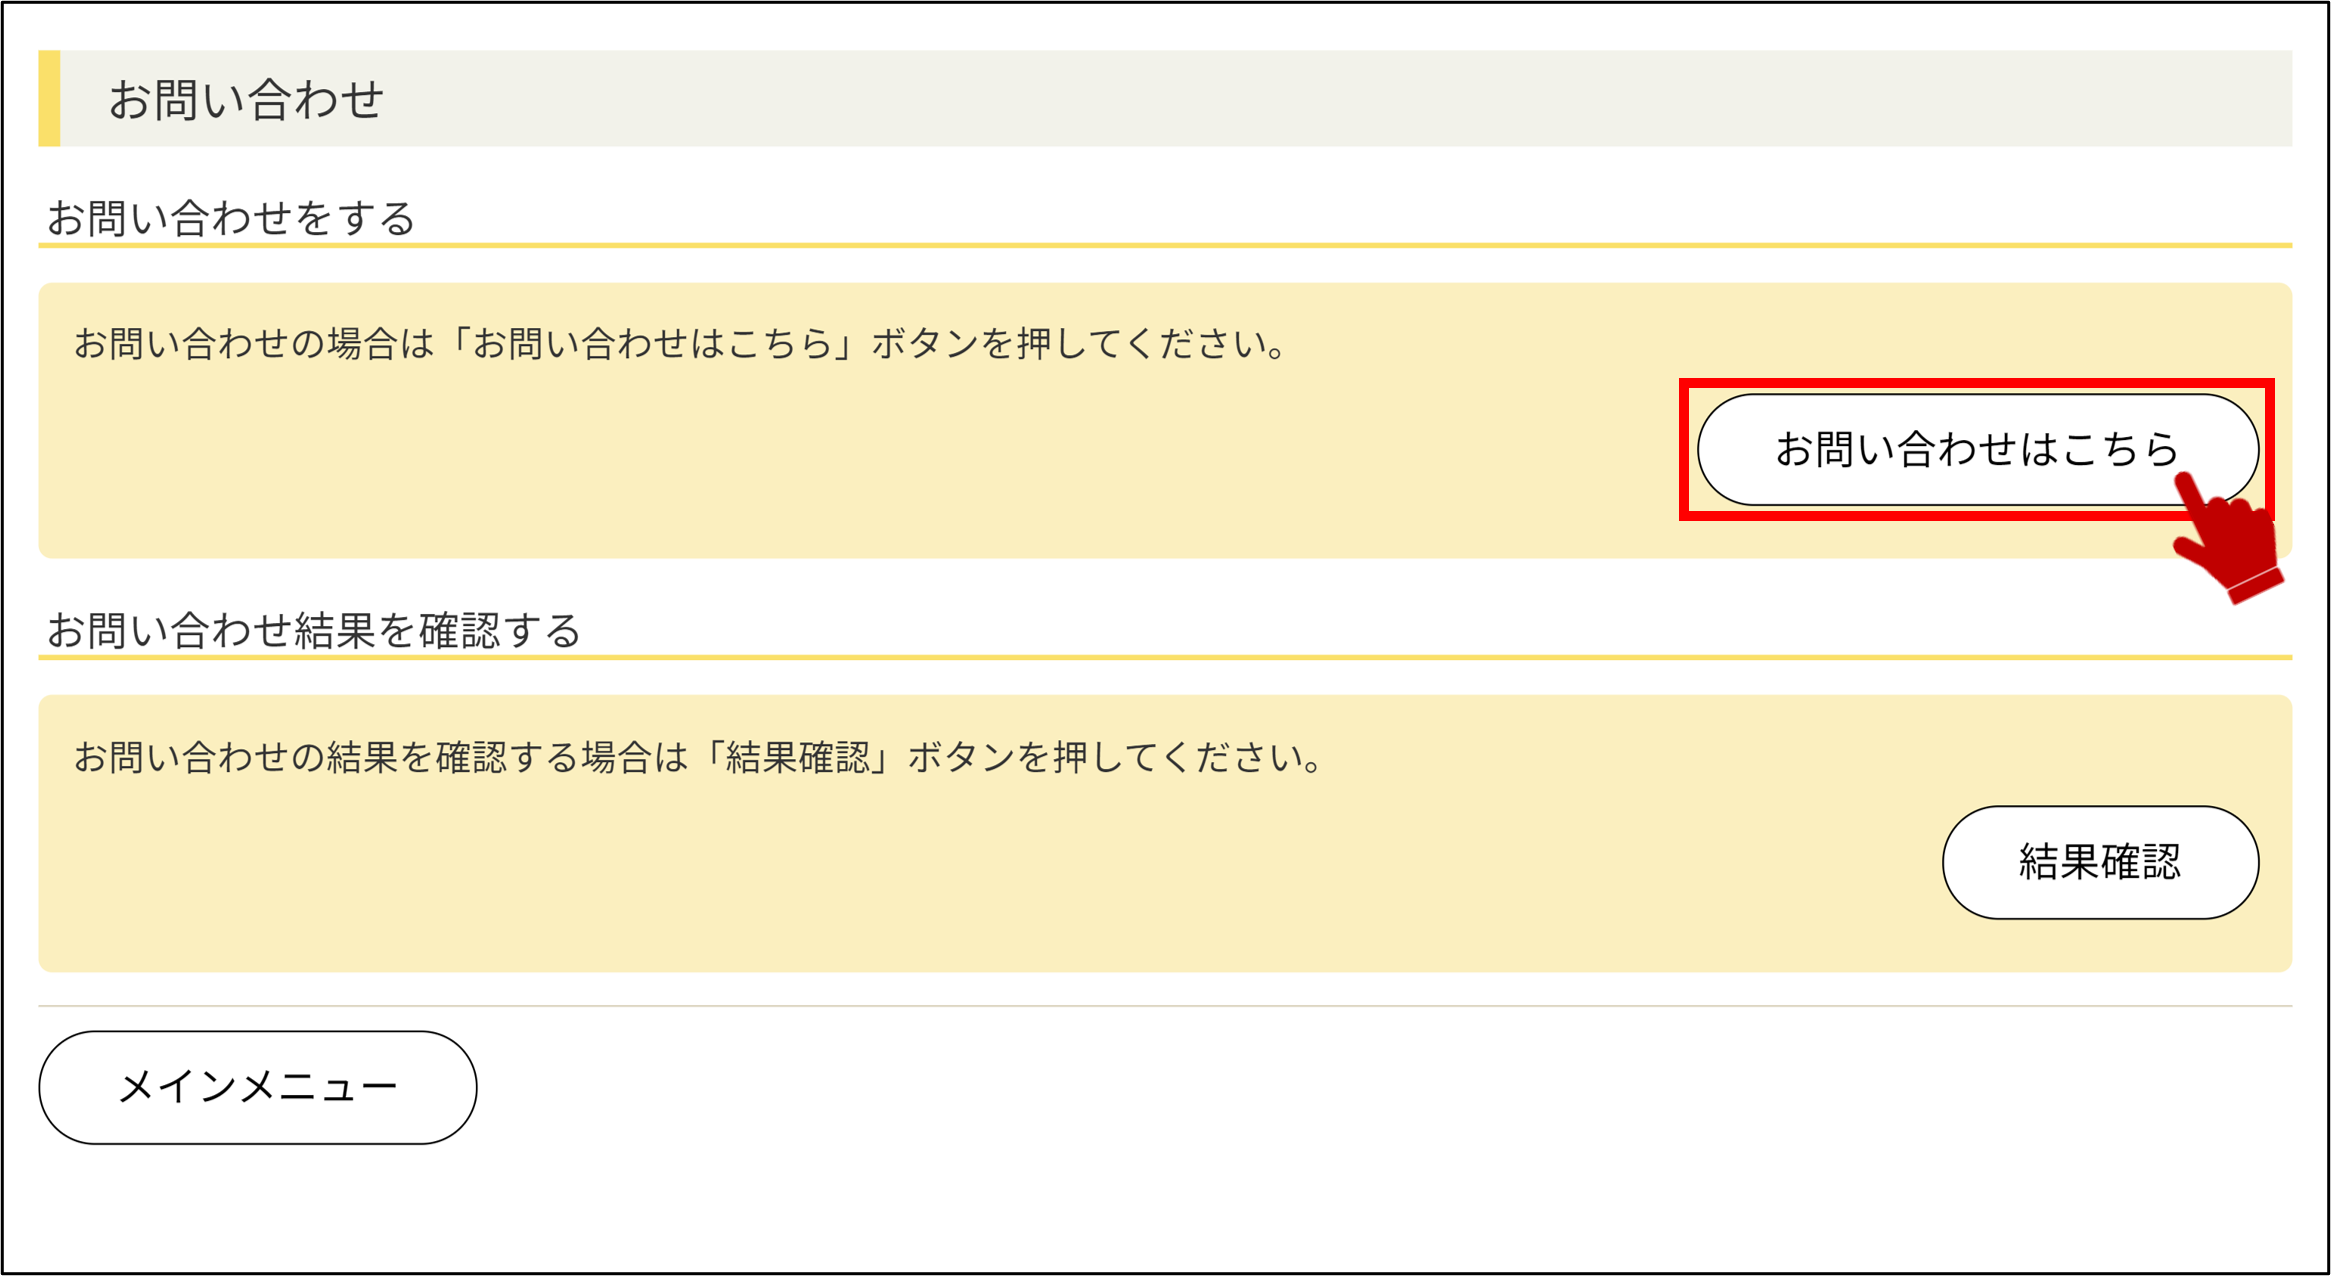2331x1276 pixels.
Task: Open the 結果確認 results page button
Action: pyautogui.click(x=2100, y=862)
